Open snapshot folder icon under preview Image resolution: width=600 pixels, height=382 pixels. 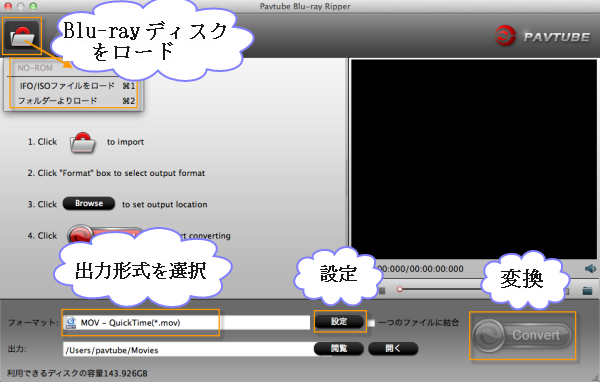click(587, 291)
